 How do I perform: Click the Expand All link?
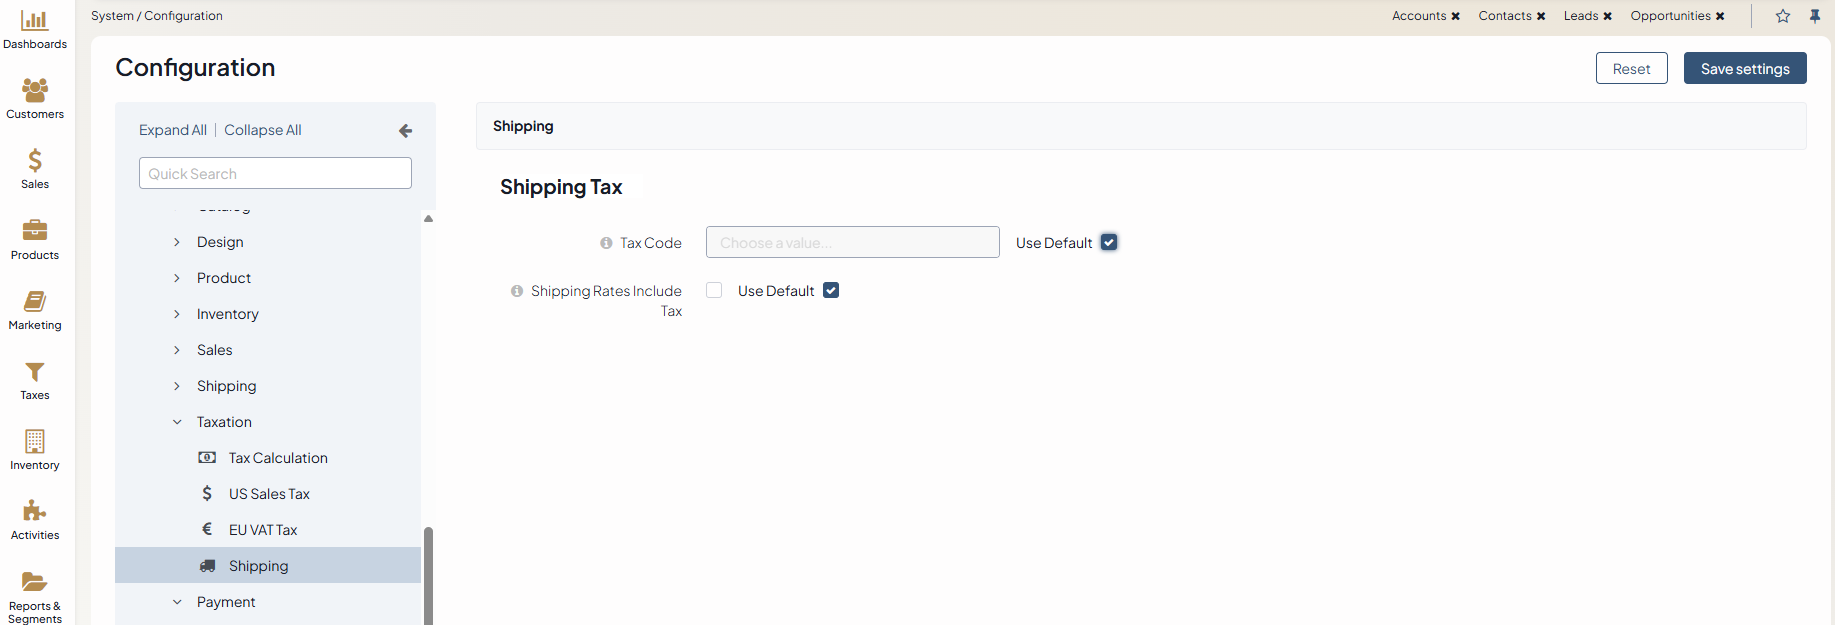(x=173, y=130)
